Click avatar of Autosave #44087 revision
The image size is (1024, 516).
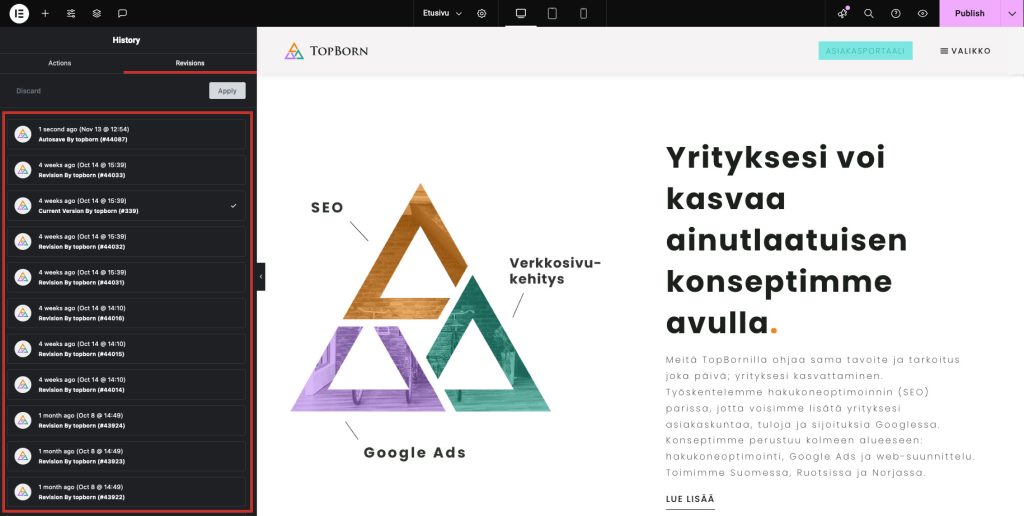23,134
